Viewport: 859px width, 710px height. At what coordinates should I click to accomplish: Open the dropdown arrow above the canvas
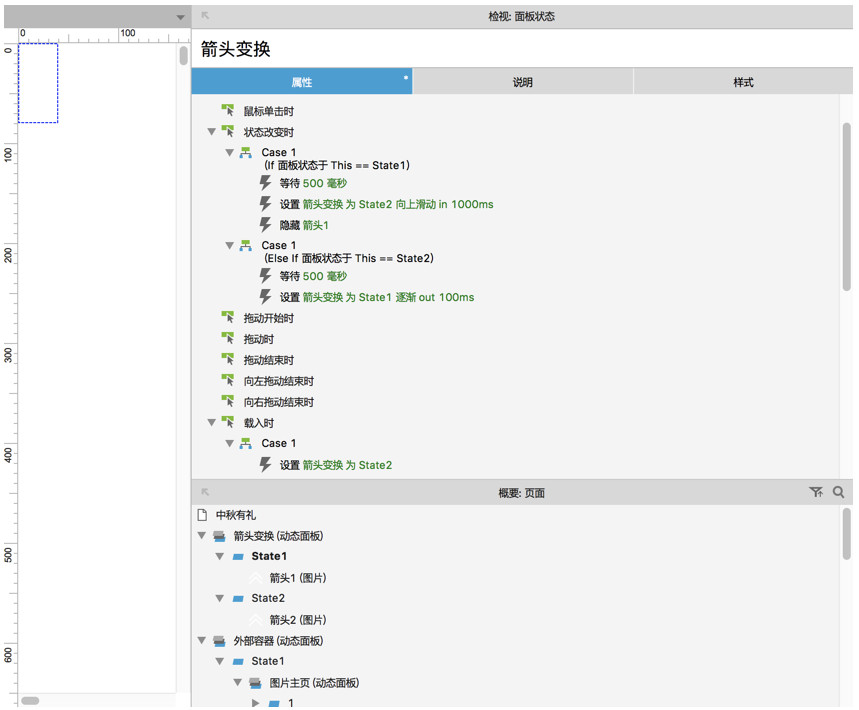click(180, 17)
